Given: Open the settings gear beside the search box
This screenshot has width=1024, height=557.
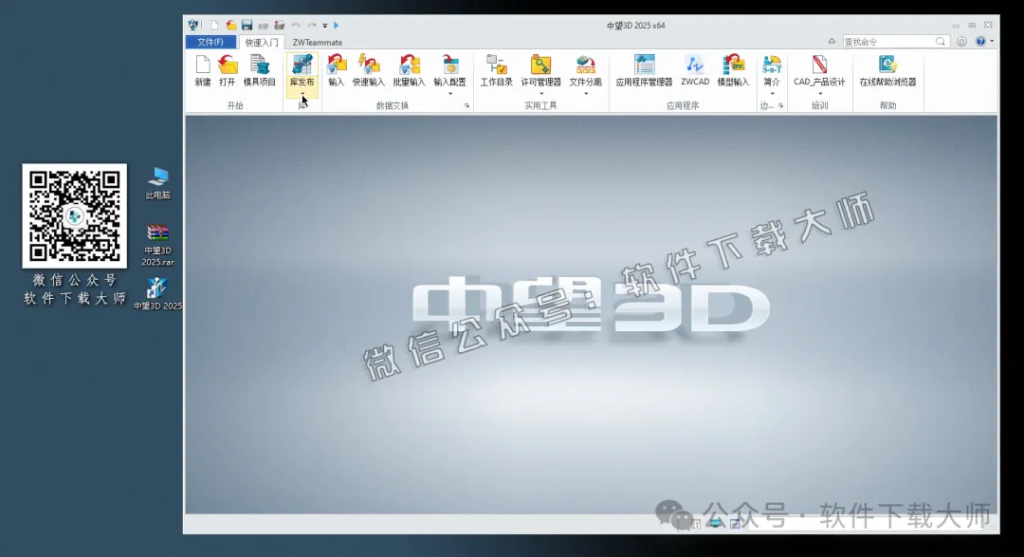Looking at the screenshot, I should [x=962, y=41].
